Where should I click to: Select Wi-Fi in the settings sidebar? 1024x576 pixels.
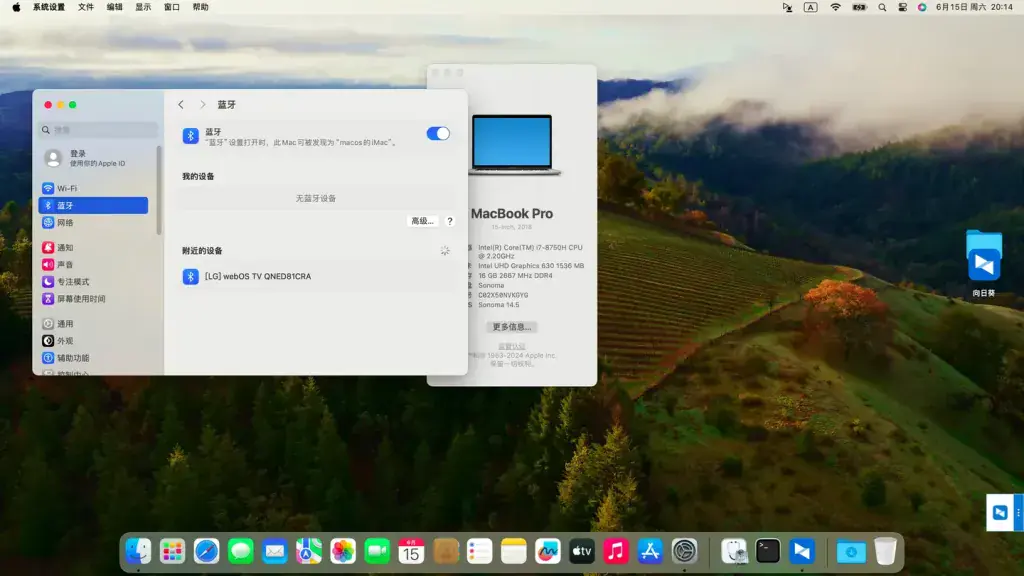click(93, 188)
